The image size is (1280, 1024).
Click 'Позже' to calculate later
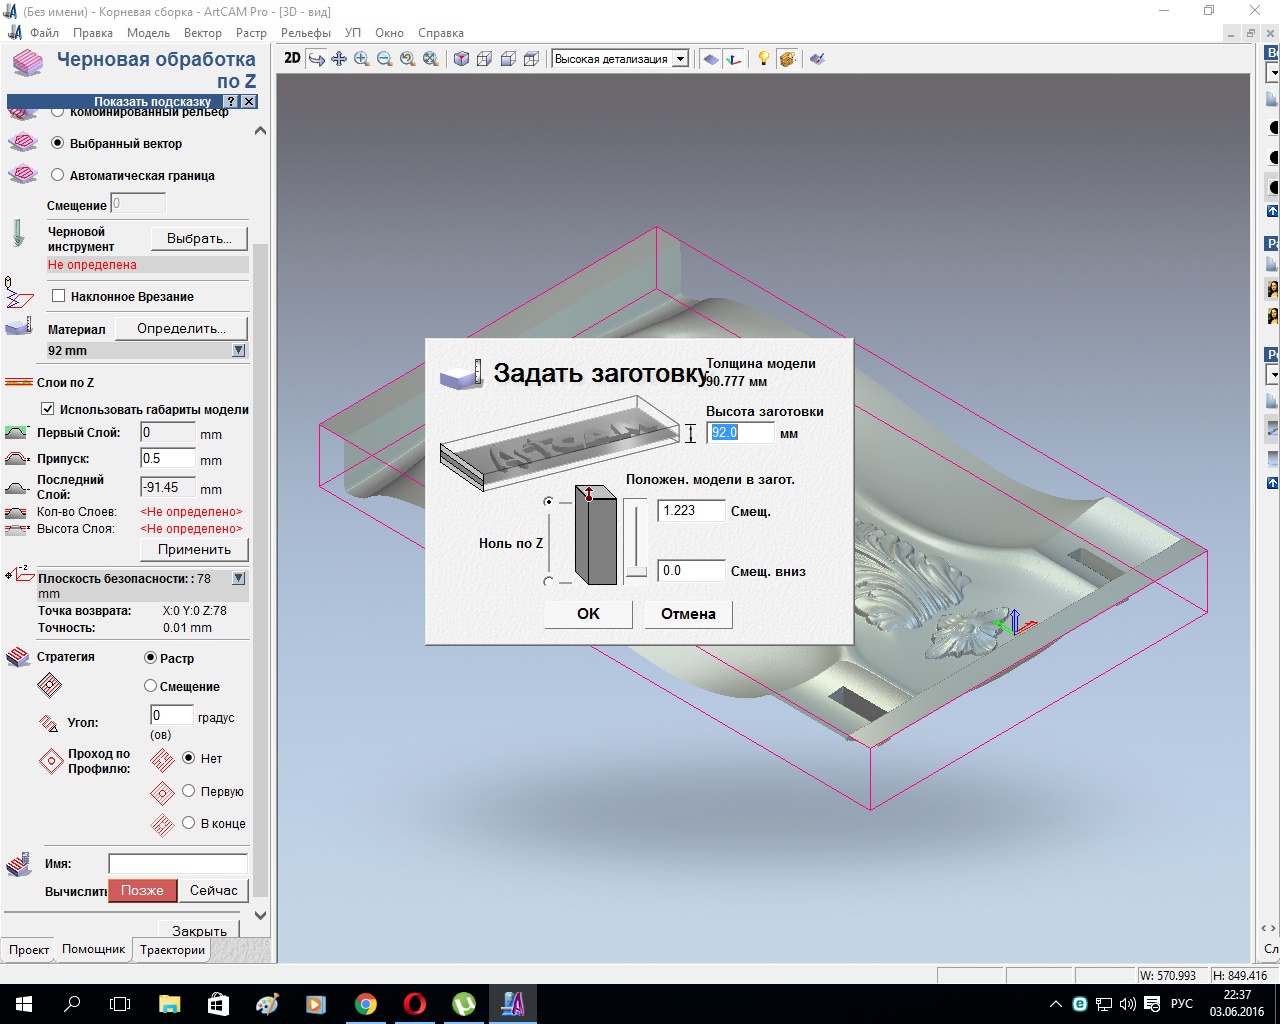click(x=142, y=890)
